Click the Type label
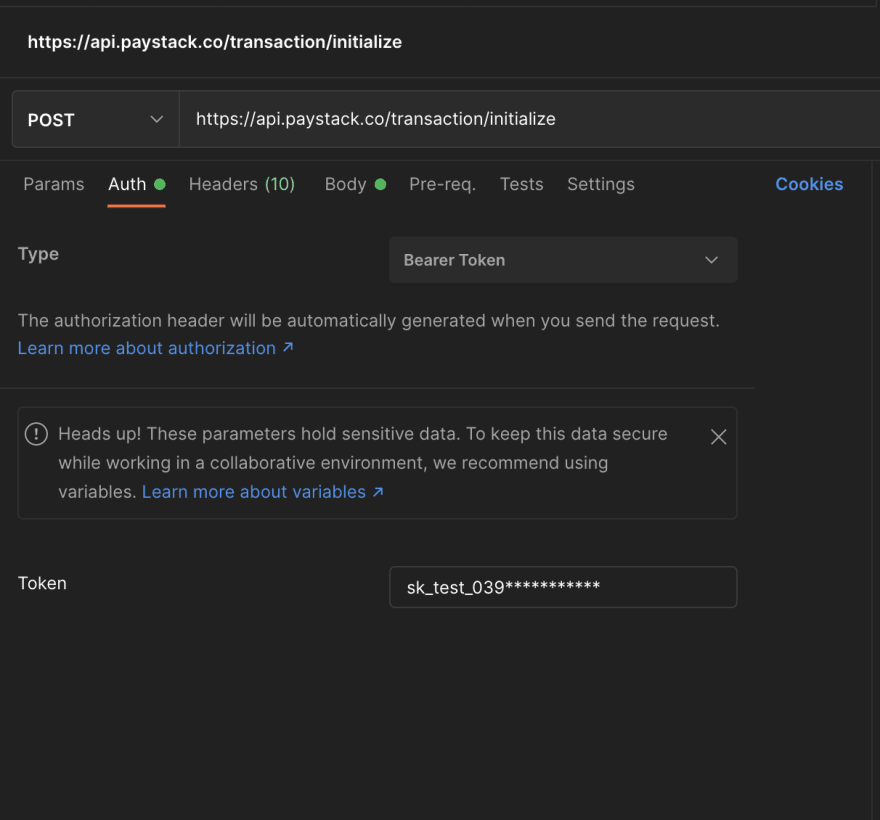The height and width of the screenshot is (820, 880). point(38,254)
